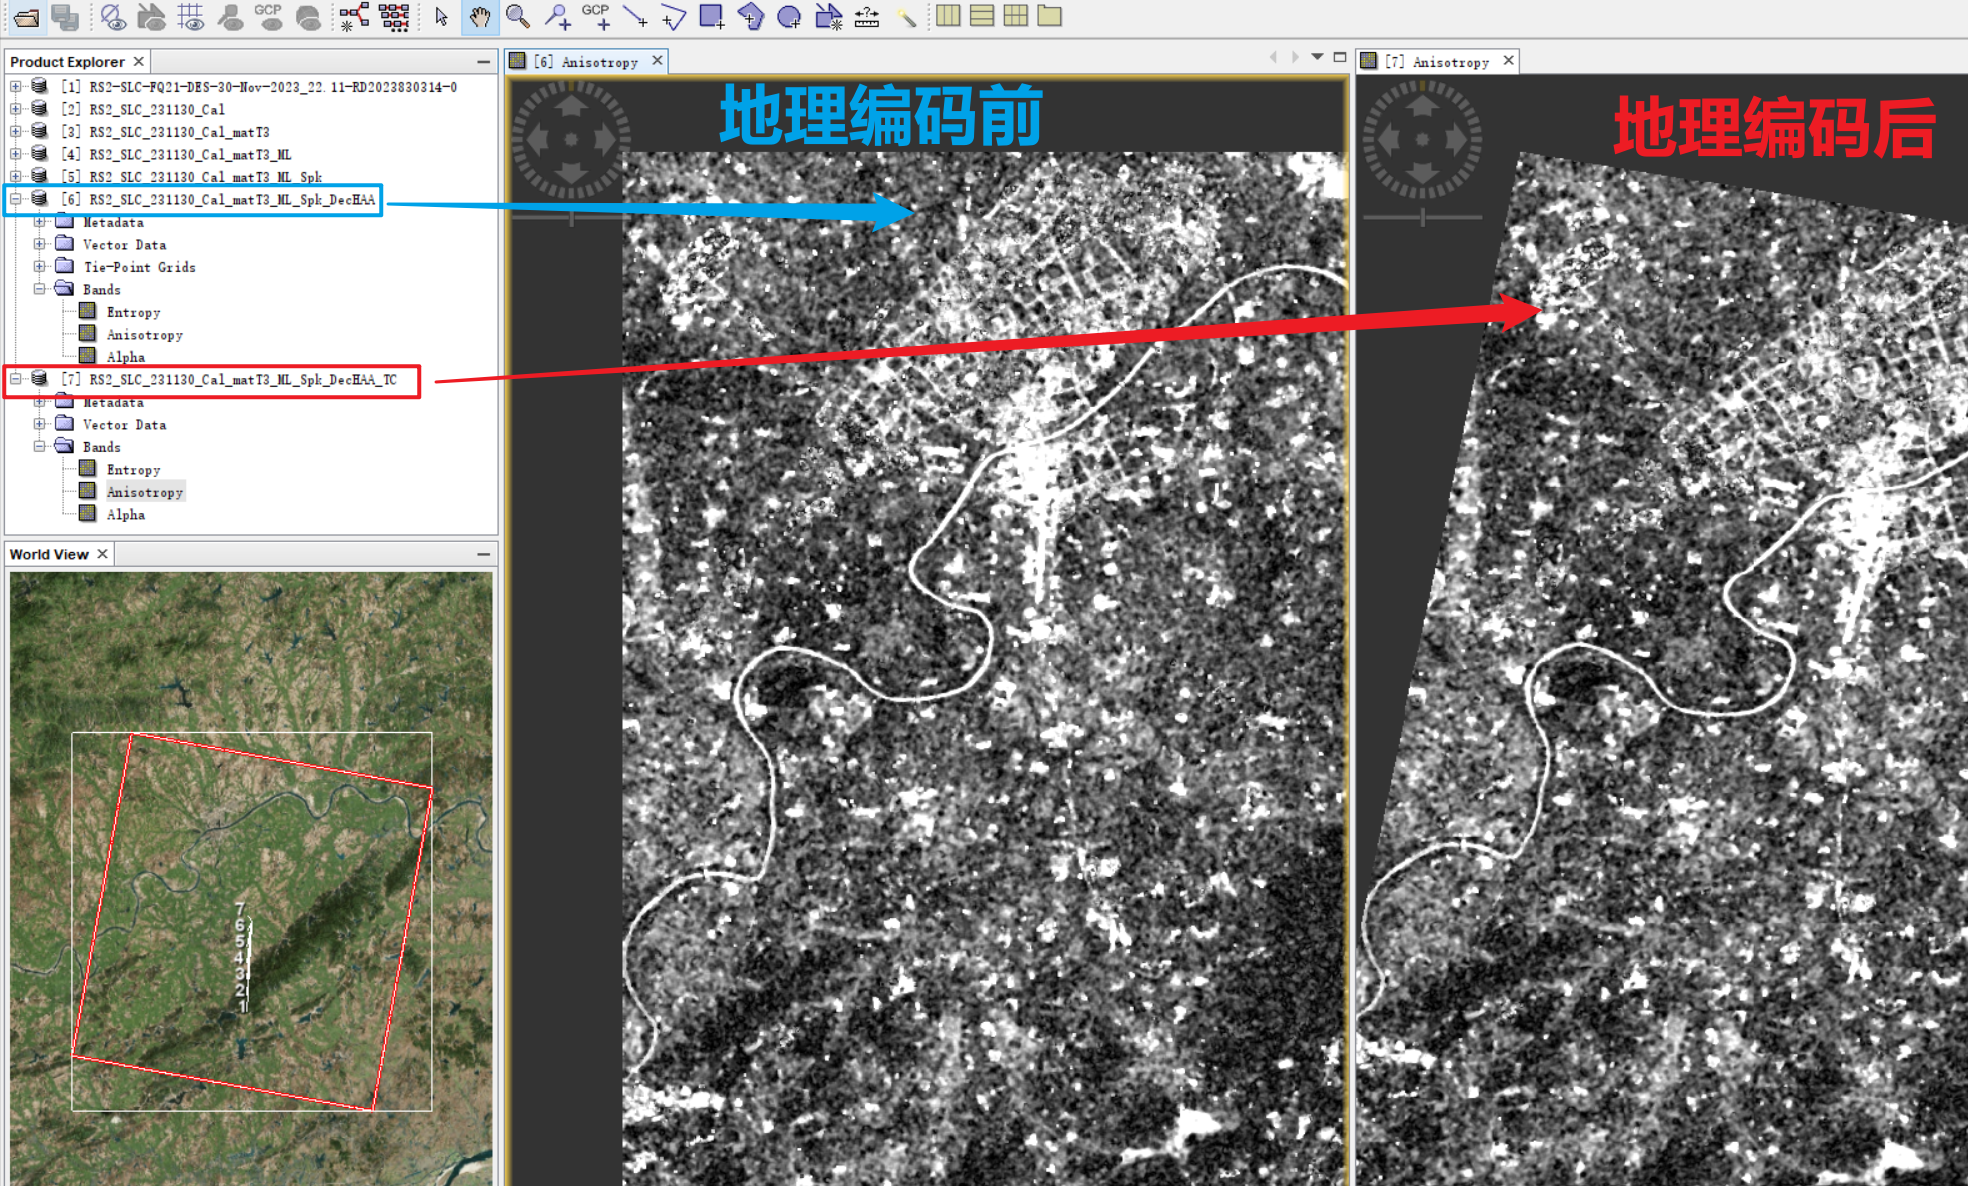Tile windows with the vertical-columns icon
The height and width of the screenshot is (1186, 1968).
948,16
